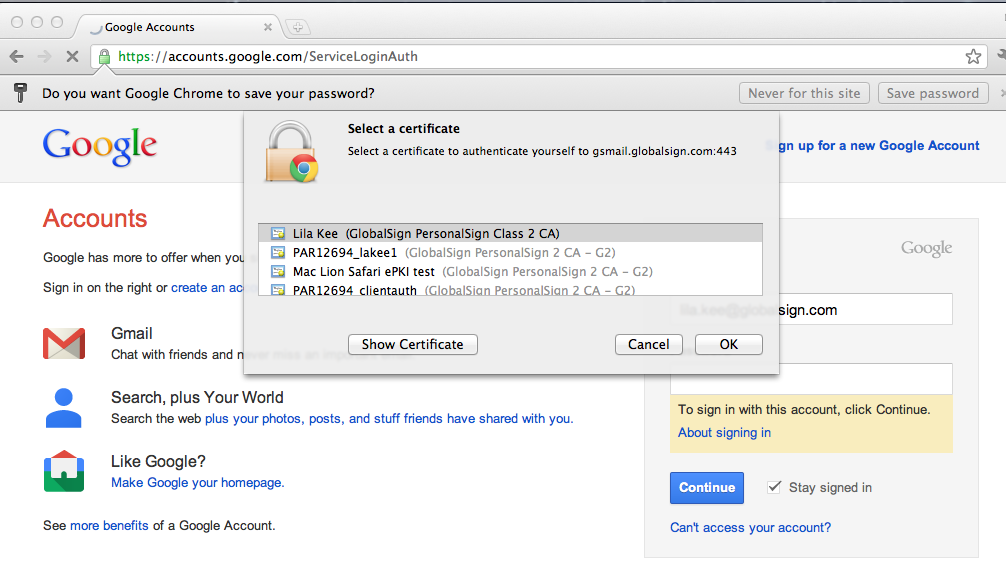Click the Gmail envelope icon
This screenshot has height=564, width=1006.
(64, 344)
